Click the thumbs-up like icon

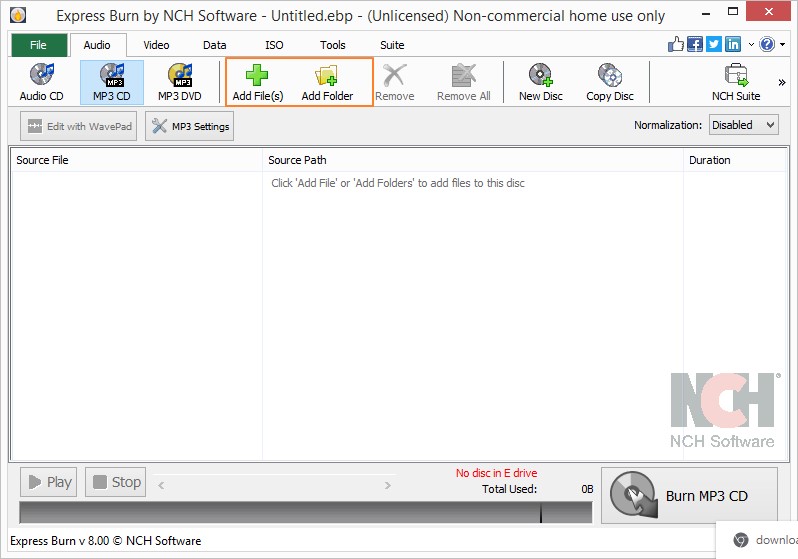click(676, 44)
